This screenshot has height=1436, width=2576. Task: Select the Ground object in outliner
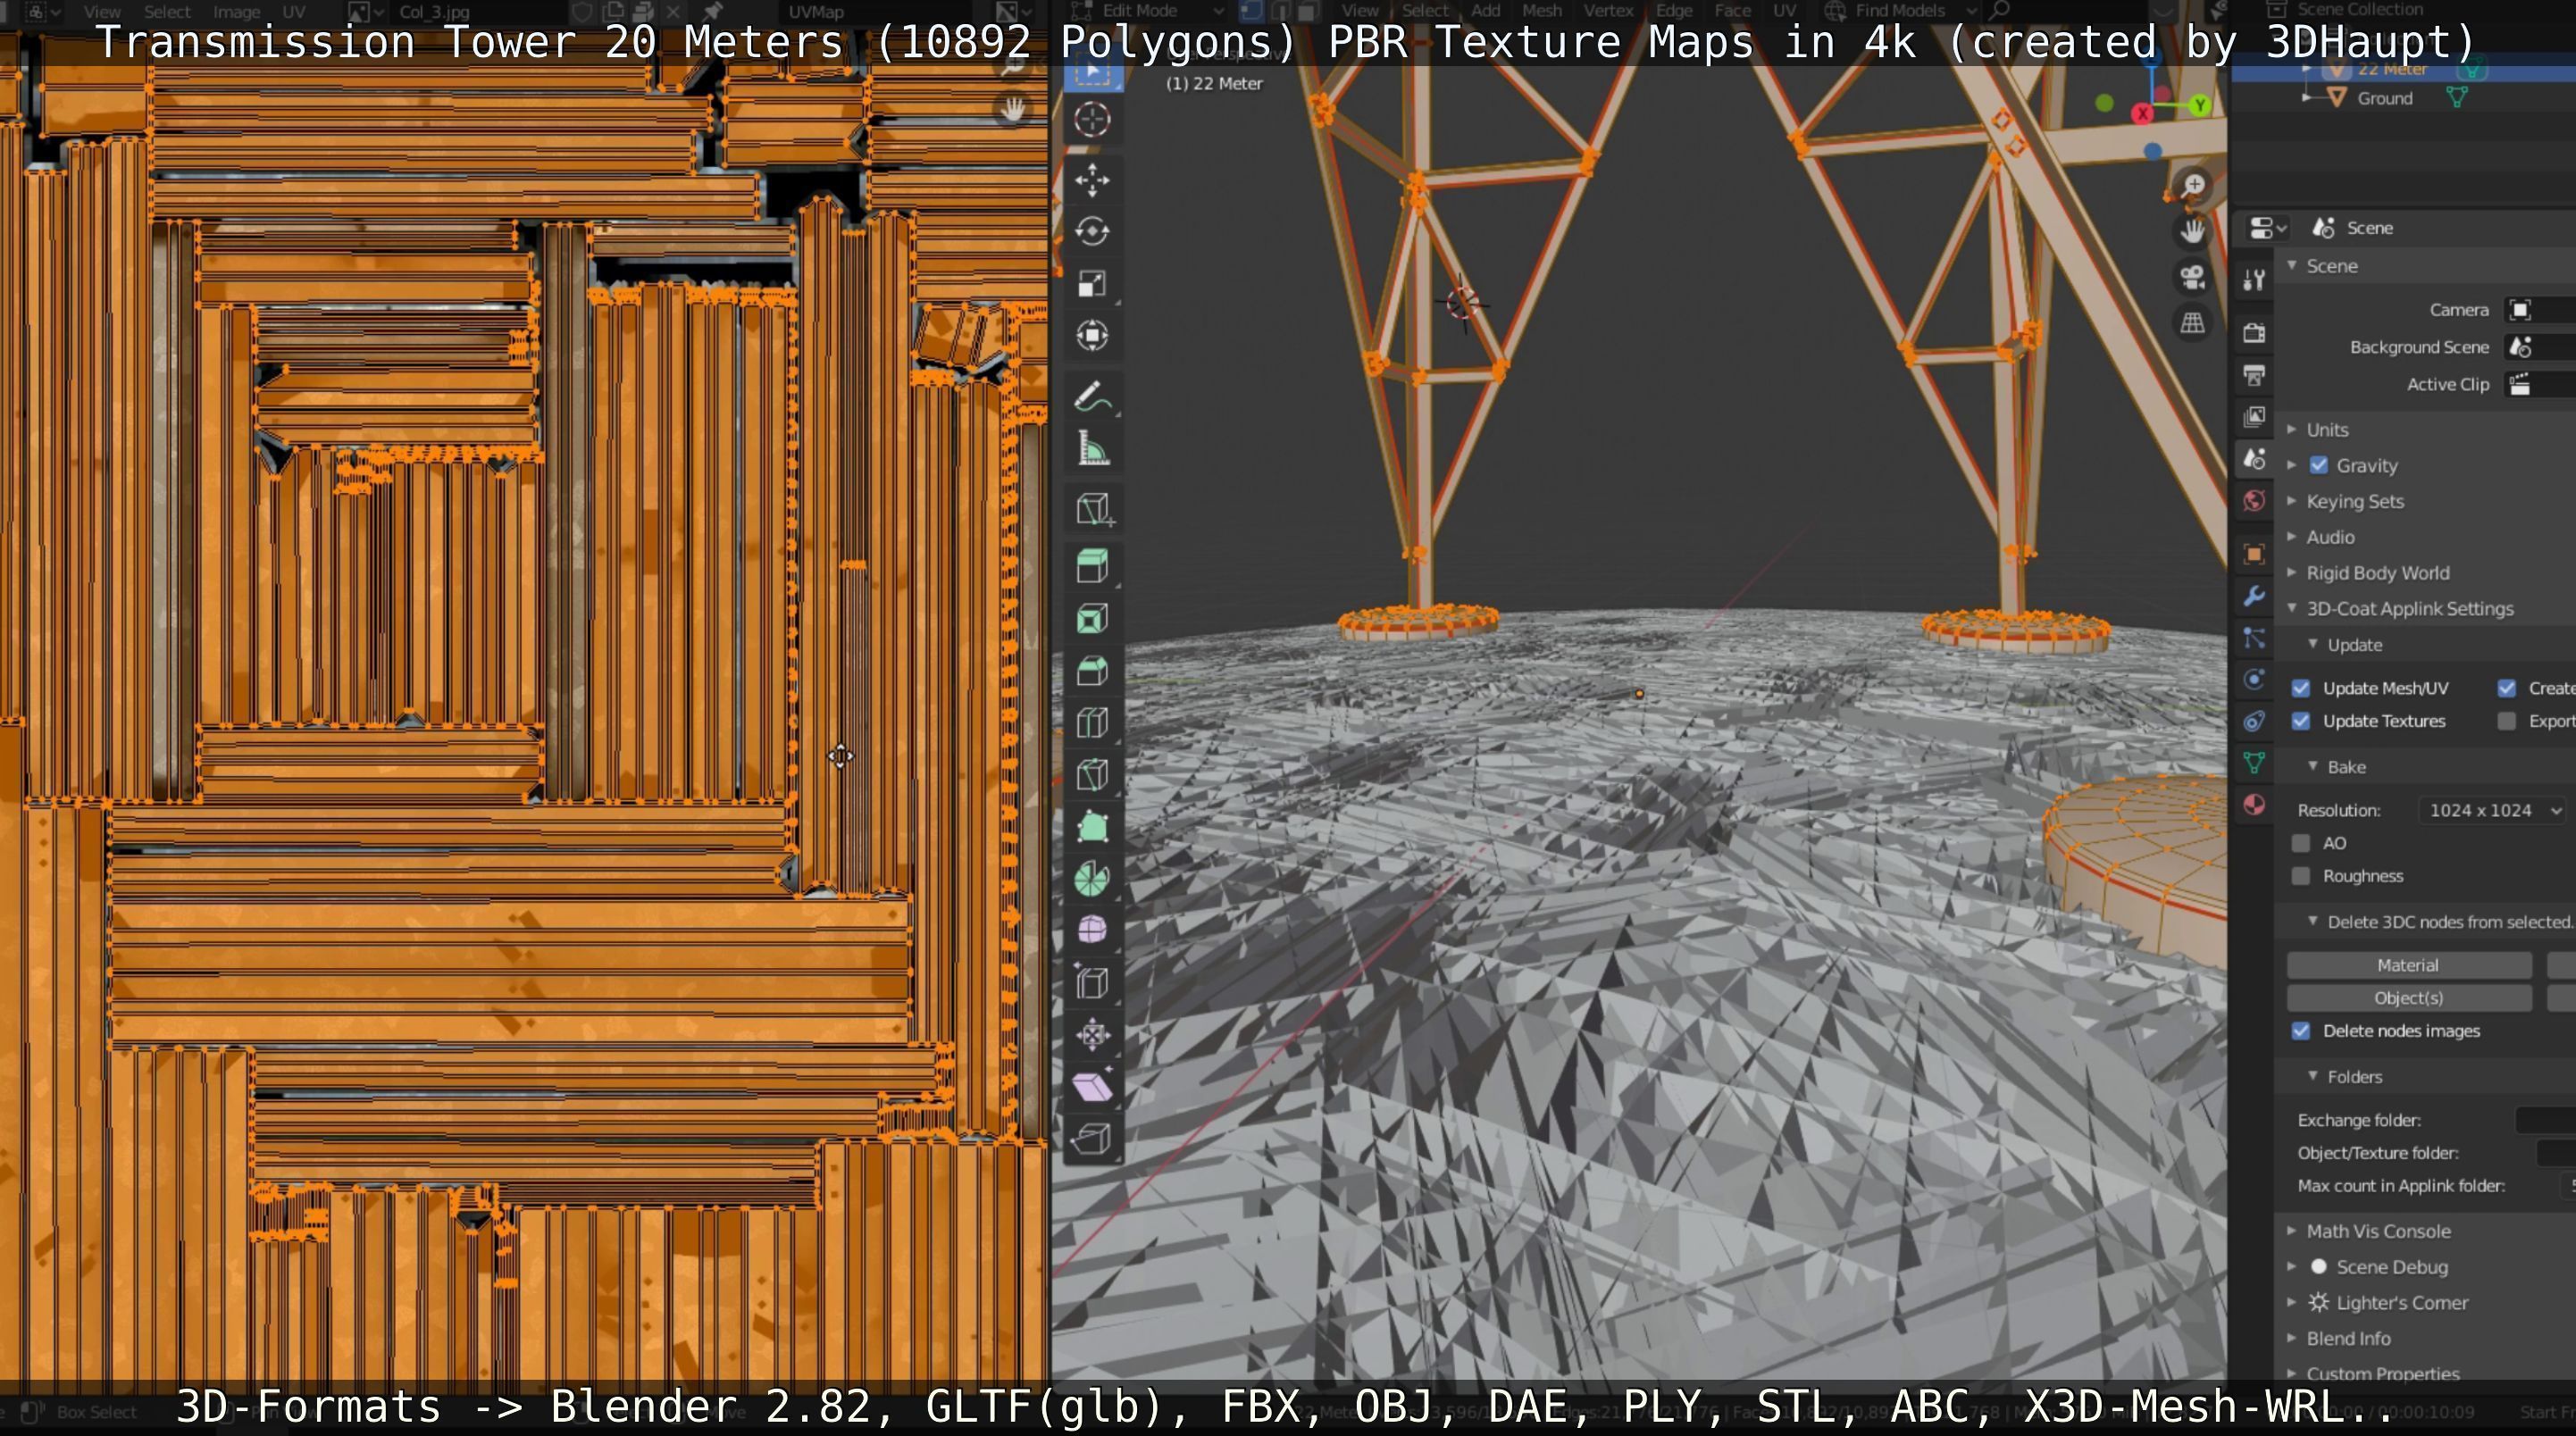click(2384, 98)
